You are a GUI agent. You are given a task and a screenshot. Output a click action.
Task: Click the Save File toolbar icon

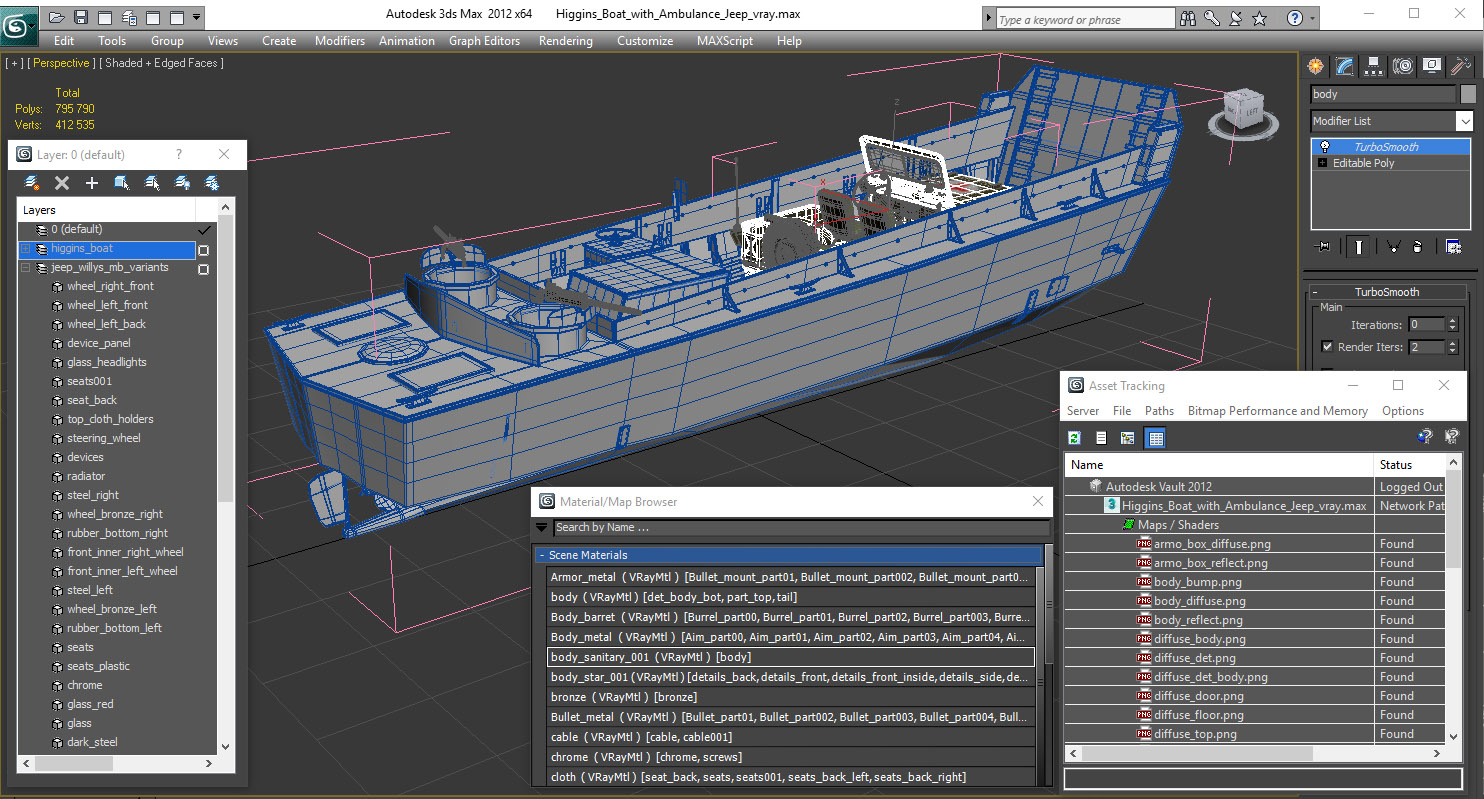[x=81, y=17]
